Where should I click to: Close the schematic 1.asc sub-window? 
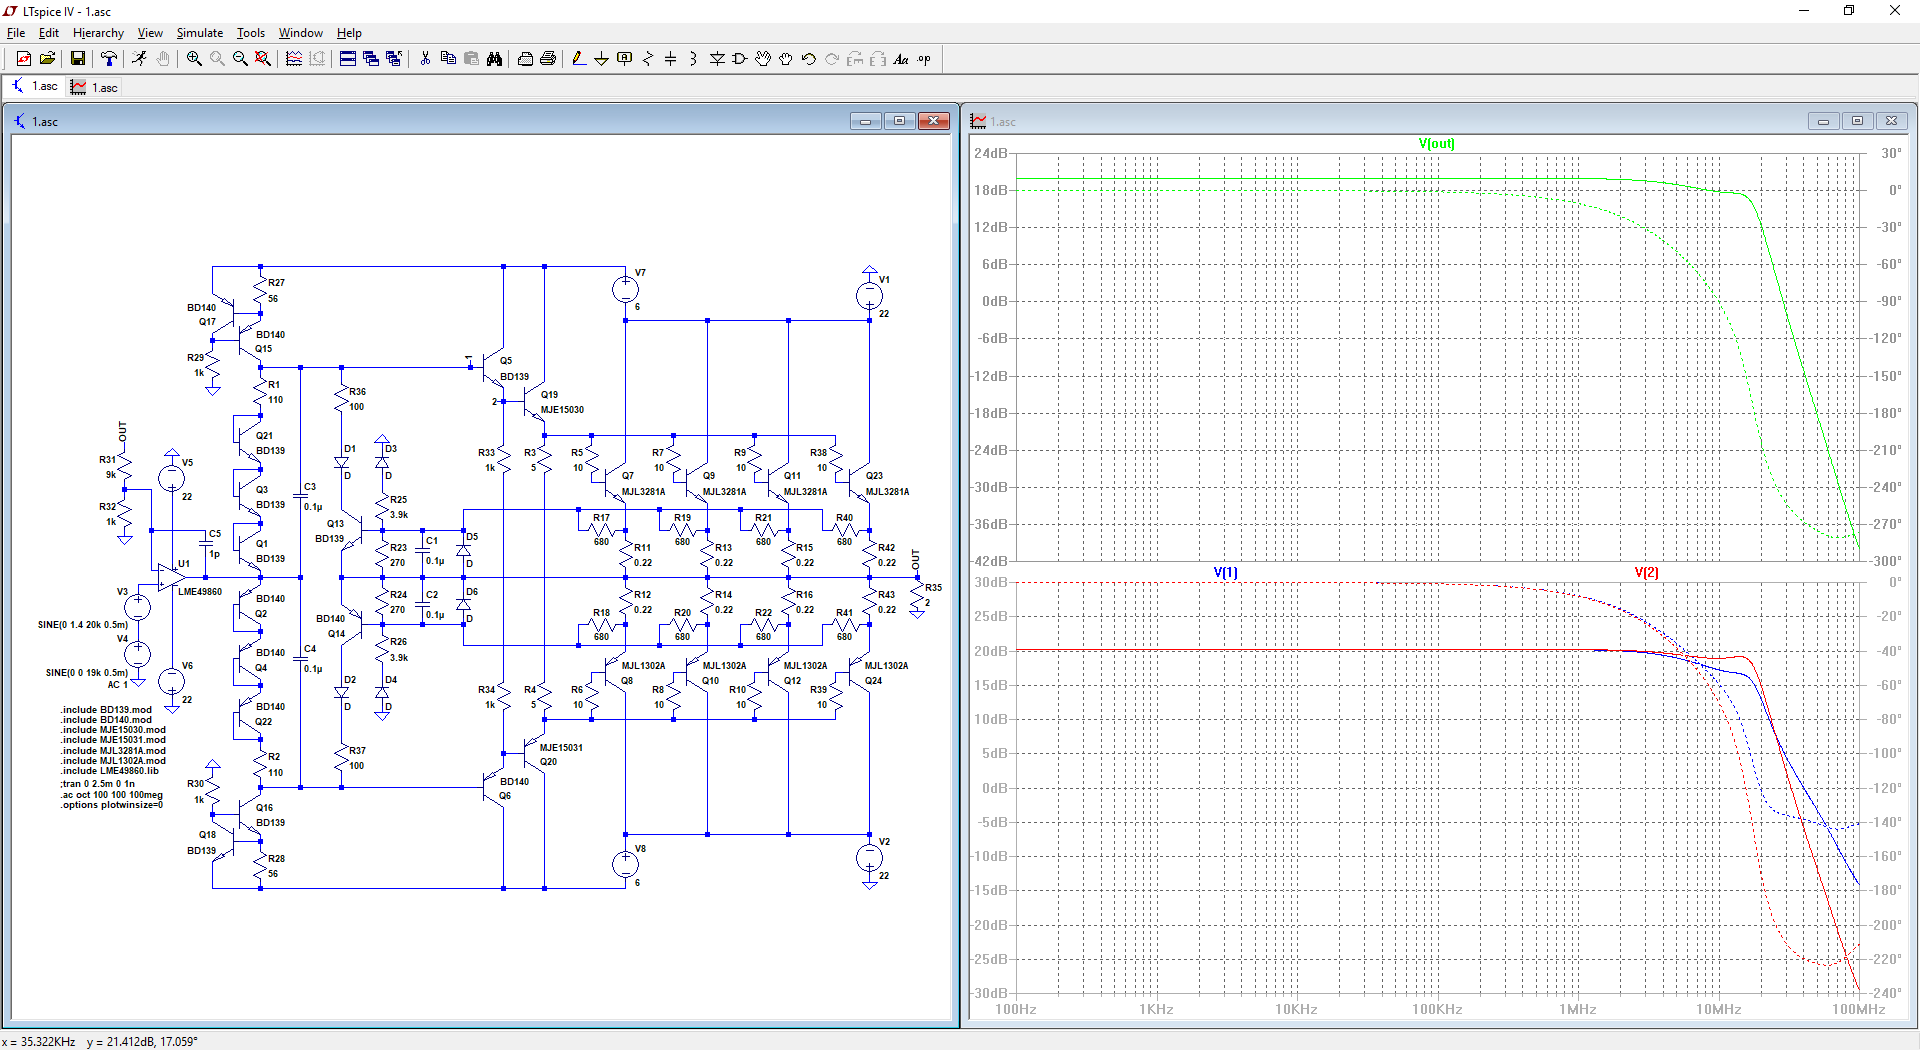[x=934, y=121]
